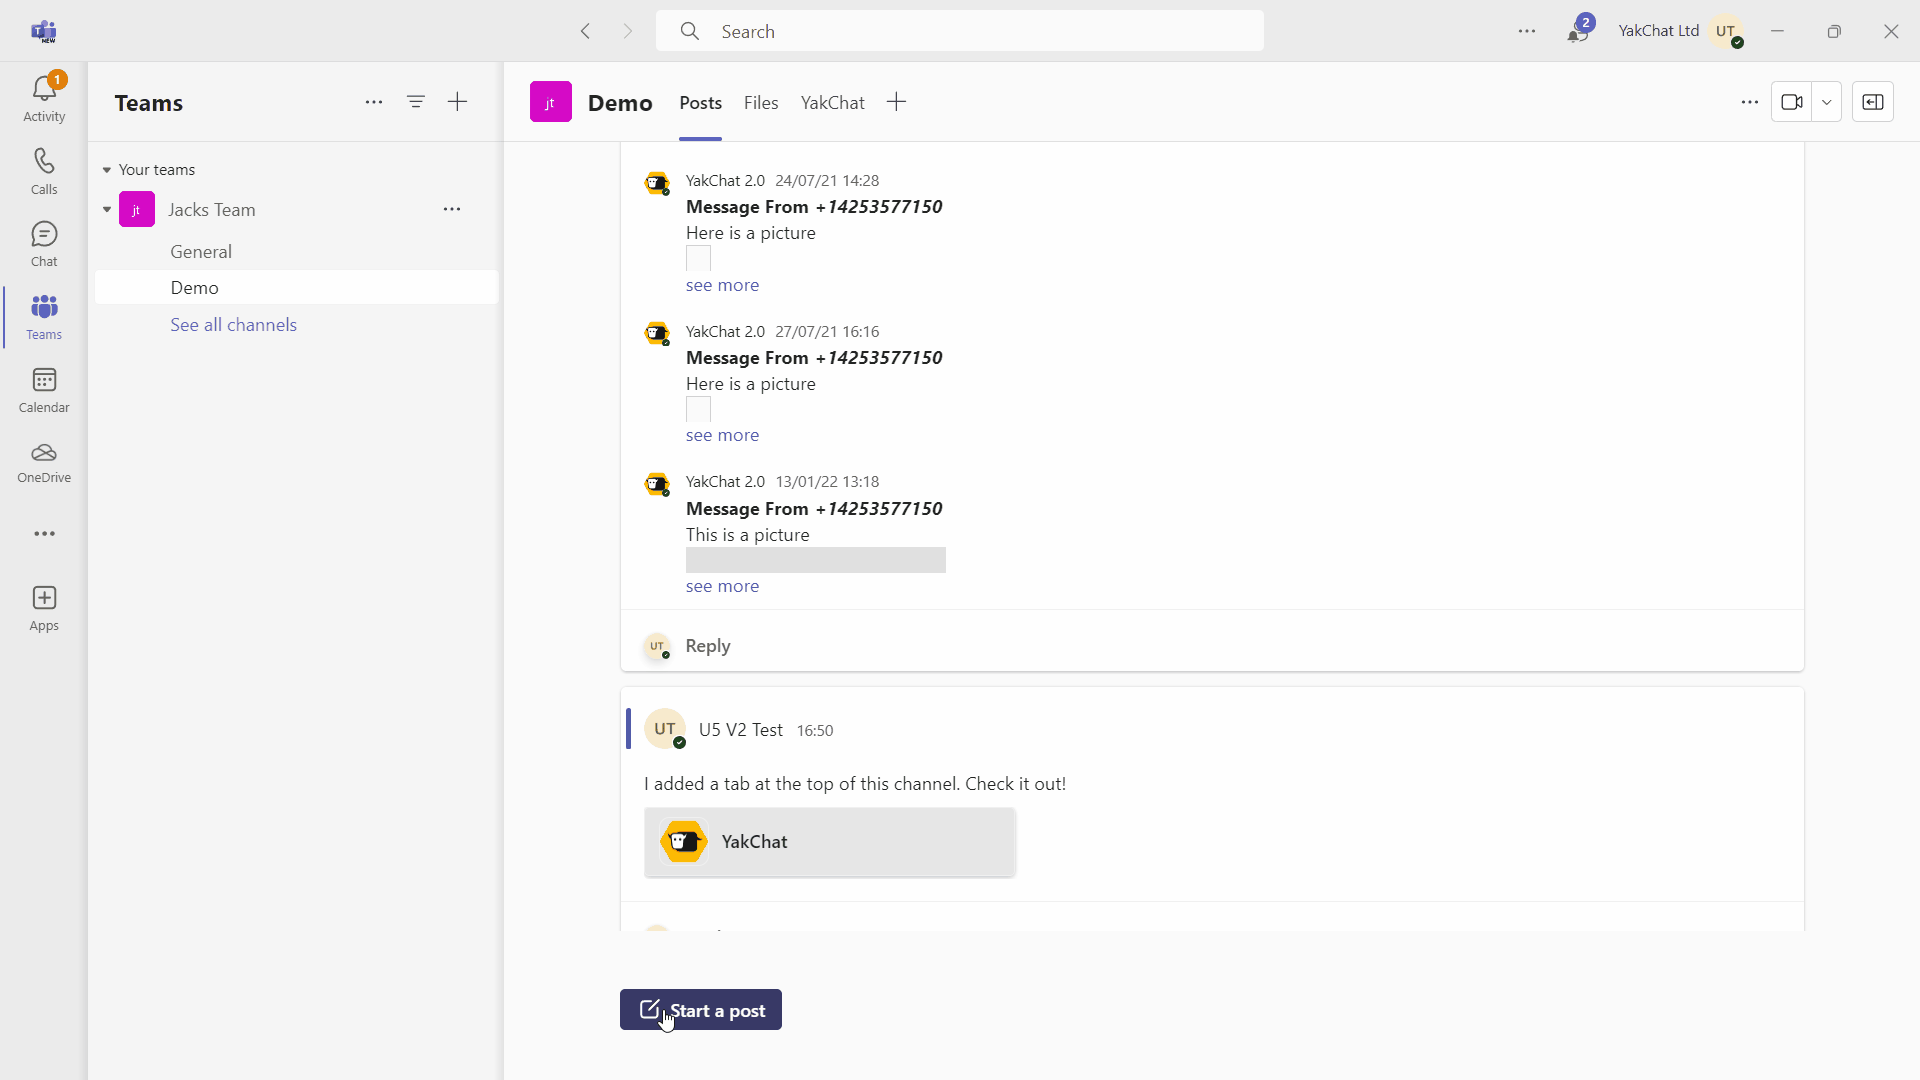Go forward using the right arrow
1920x1080 pixels.
628,31
